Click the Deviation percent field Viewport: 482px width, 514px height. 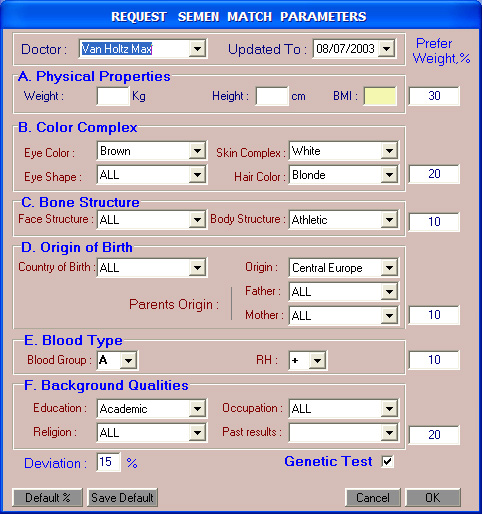(108, 462)
